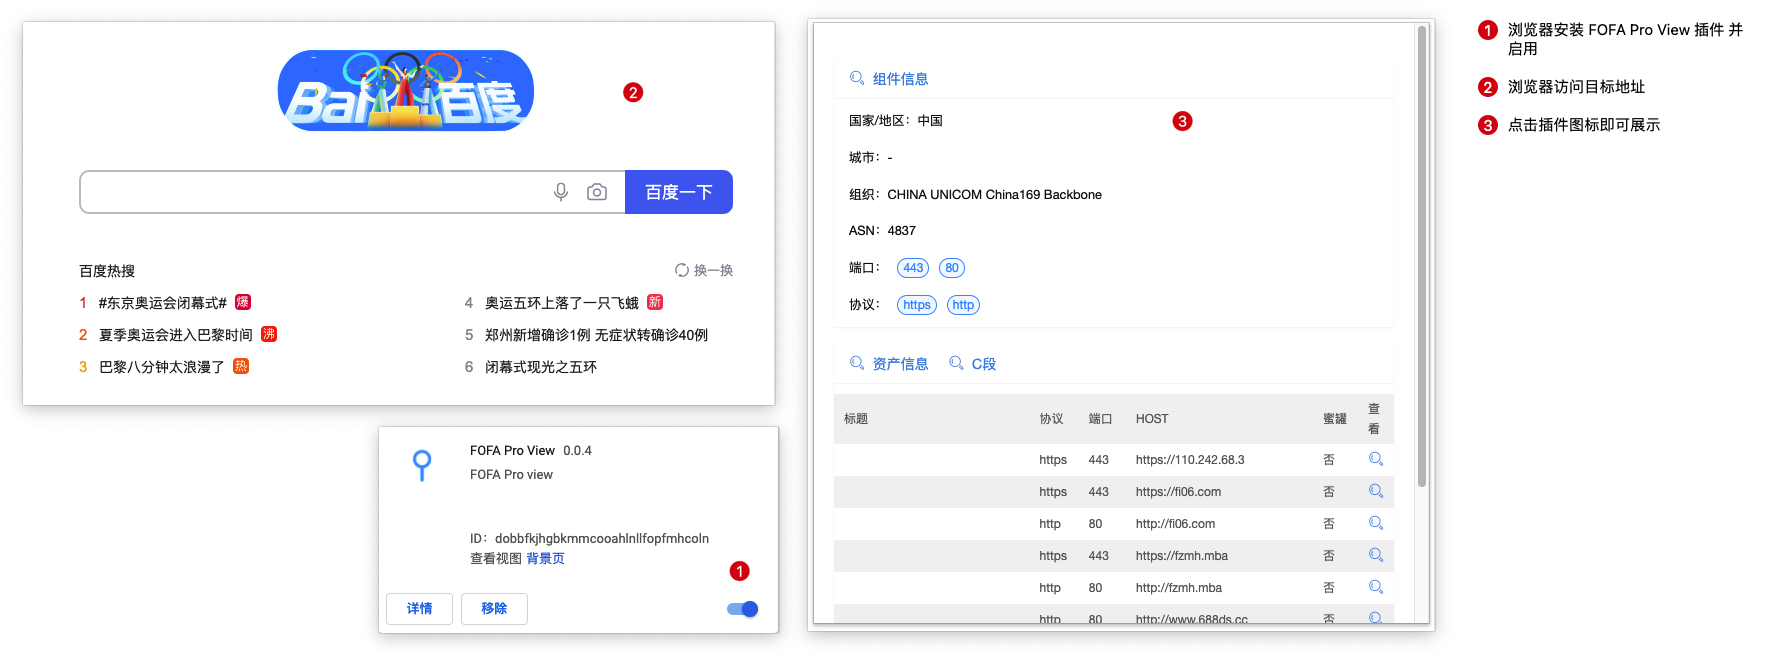Click the camera image search icon

(x=597, y=192)
